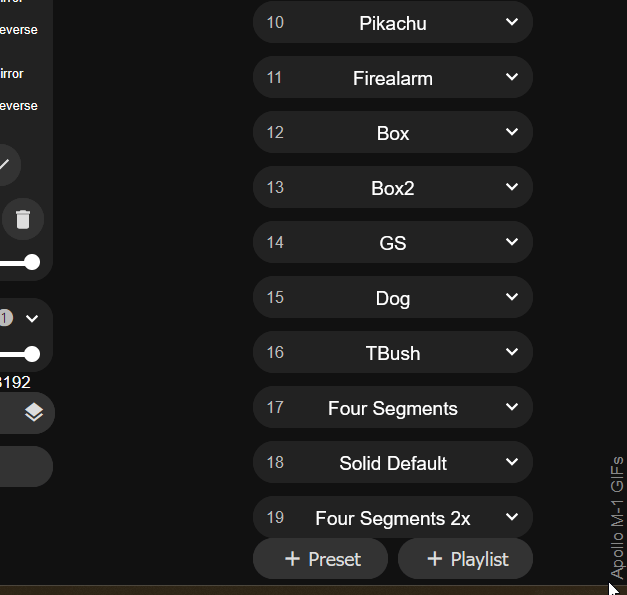Expand the Firealarm preset chevron
Image resolution: width=627 pixels, height=595 pixels.
(512, 77)
